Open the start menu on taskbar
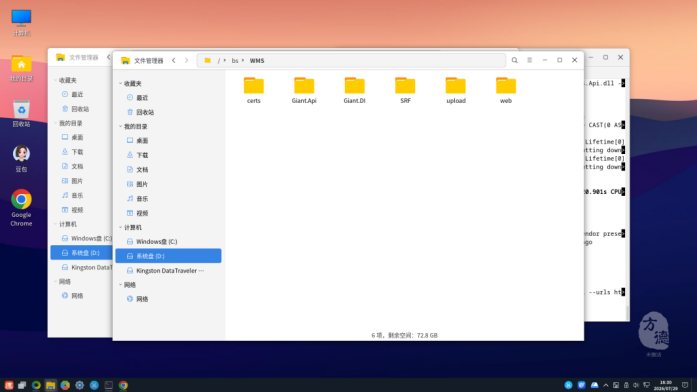 (x=9, y=385)
